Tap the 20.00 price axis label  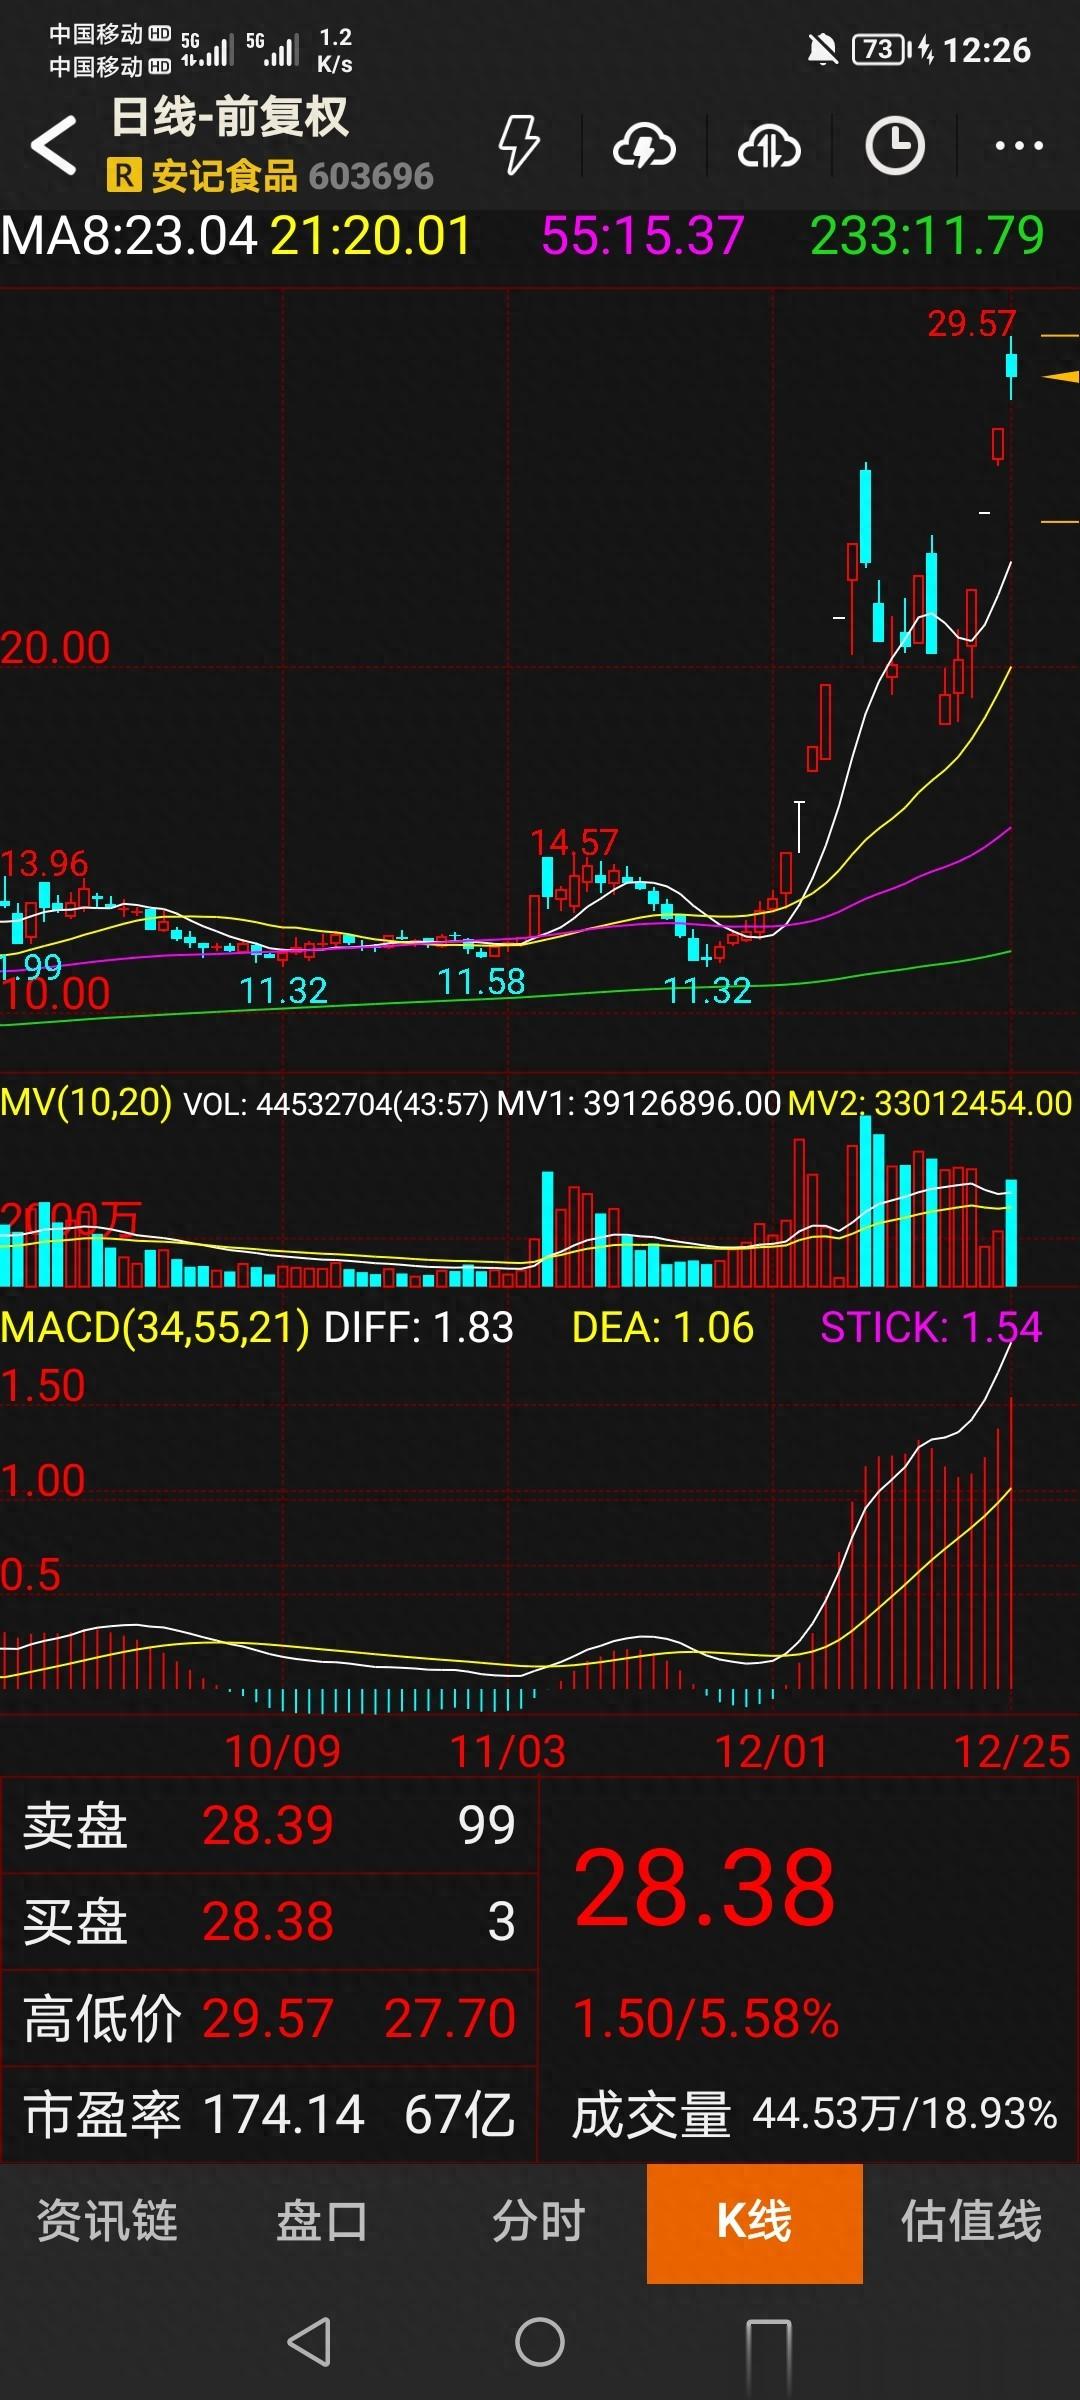[55, 648]
